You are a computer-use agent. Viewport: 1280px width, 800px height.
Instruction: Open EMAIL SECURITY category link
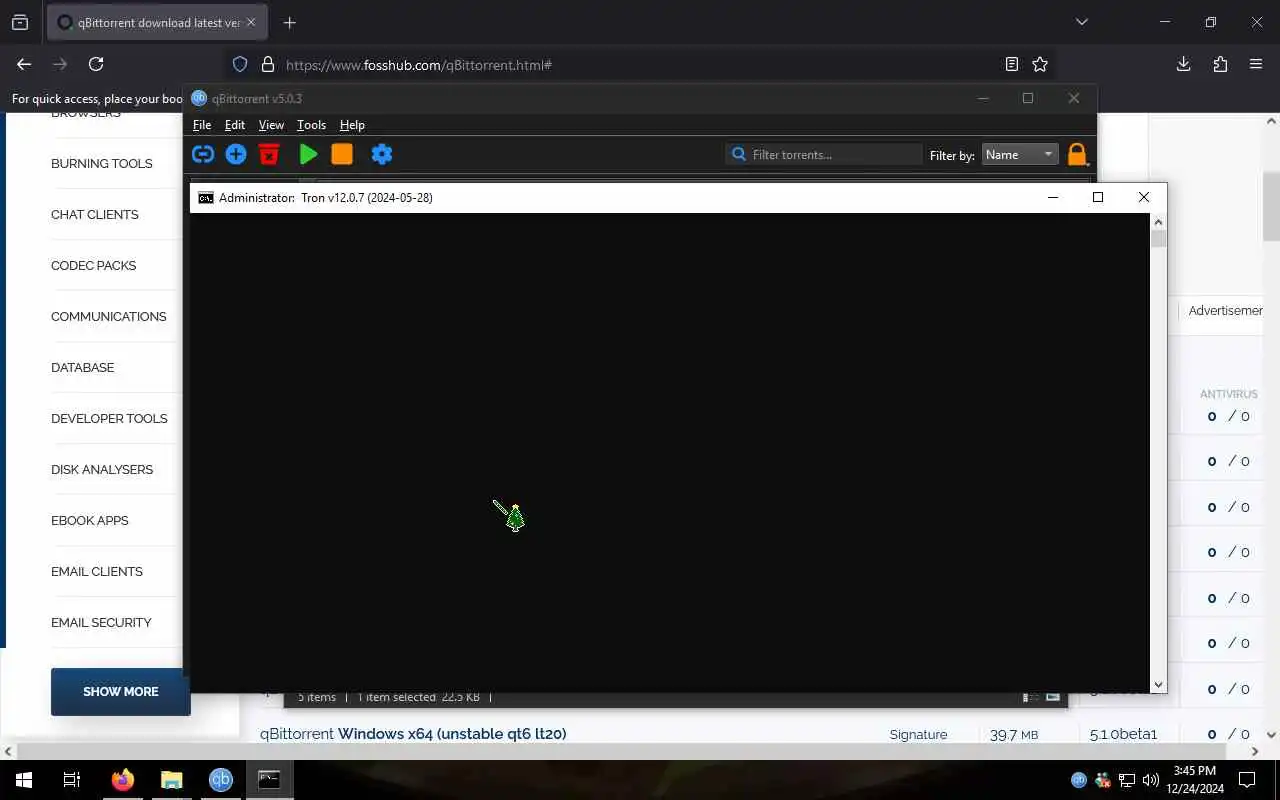click(101, 622)
